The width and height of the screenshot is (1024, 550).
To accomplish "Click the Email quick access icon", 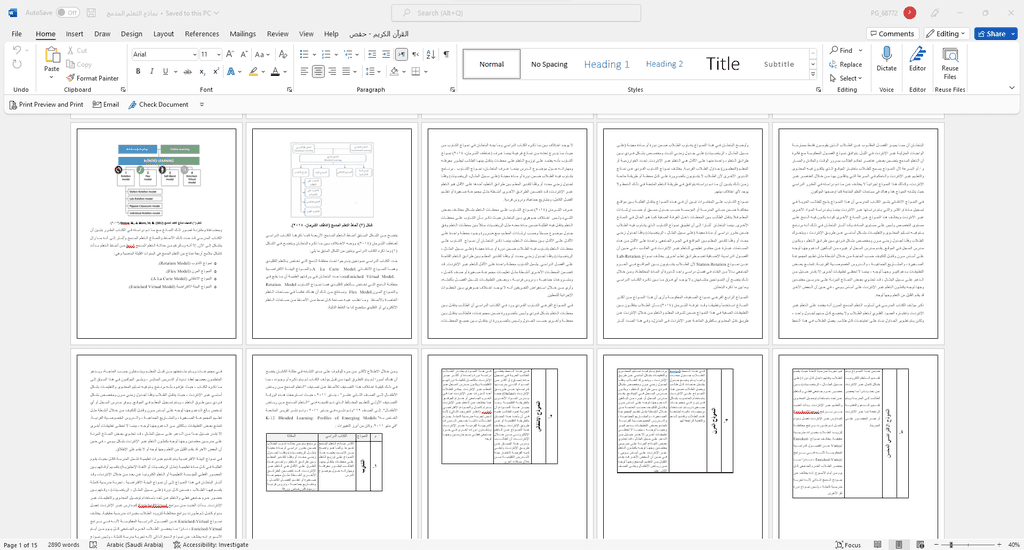I will coord(106,105).
